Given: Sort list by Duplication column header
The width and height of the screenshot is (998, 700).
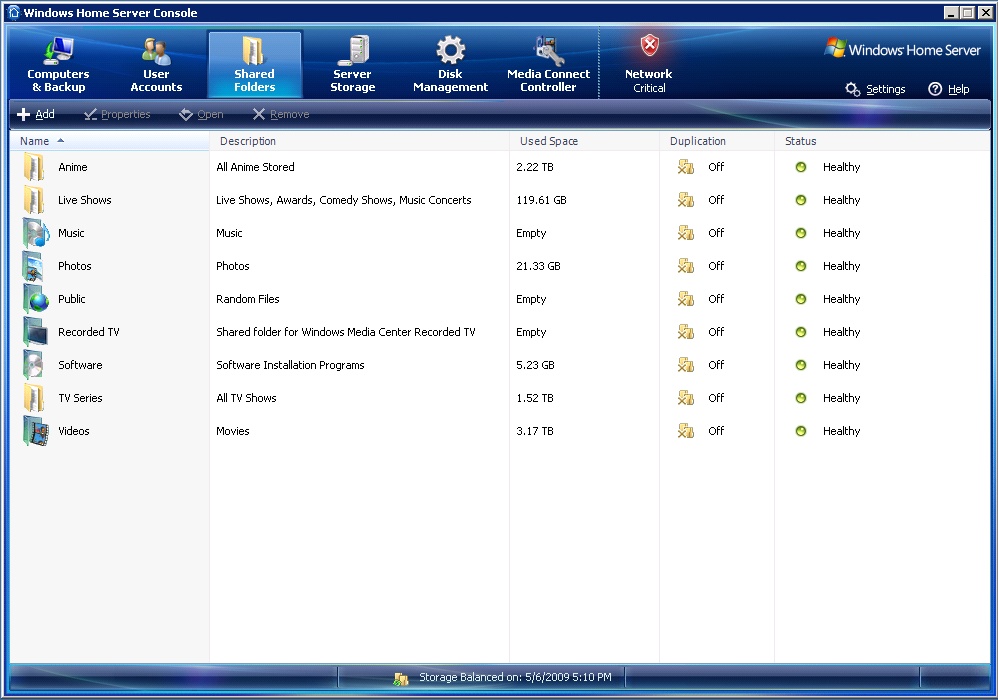Looking at the screenshot, I should pos(698,141).
